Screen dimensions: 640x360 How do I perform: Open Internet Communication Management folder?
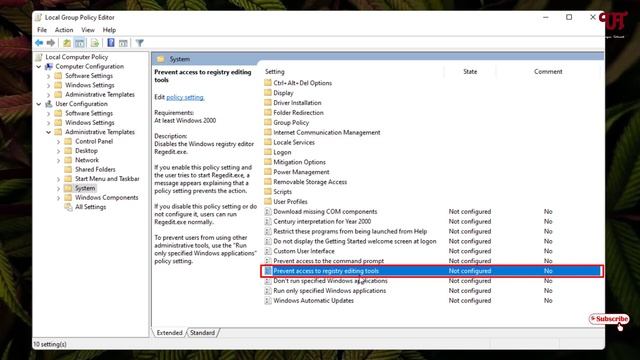327,132
